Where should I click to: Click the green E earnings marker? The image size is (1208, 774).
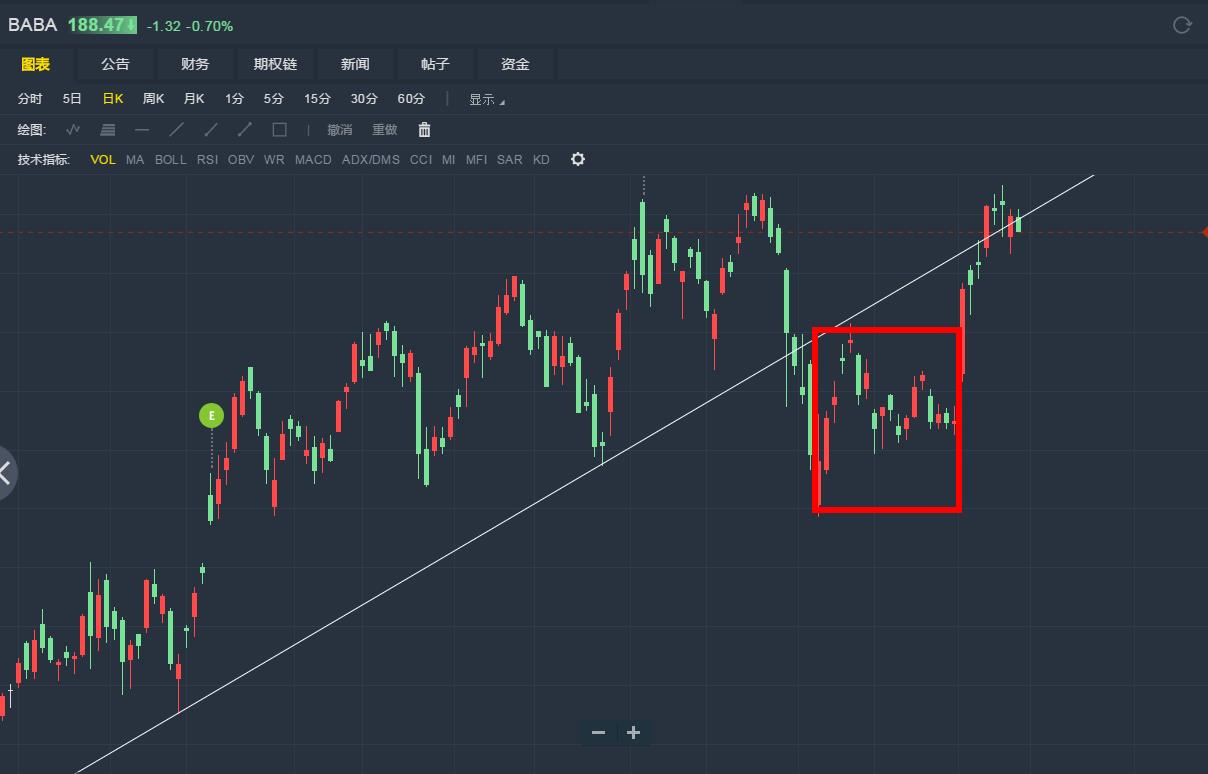click(211, 415)
